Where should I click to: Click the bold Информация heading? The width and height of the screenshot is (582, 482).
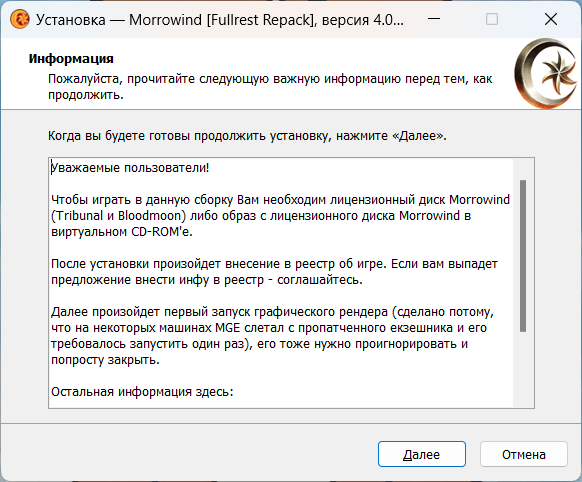pos(71,59)
